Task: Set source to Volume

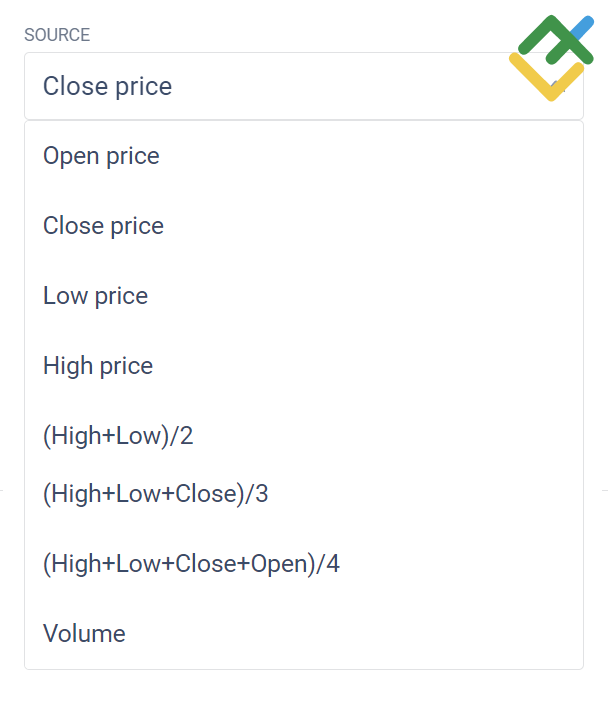Action: click(x=304, y=634)
